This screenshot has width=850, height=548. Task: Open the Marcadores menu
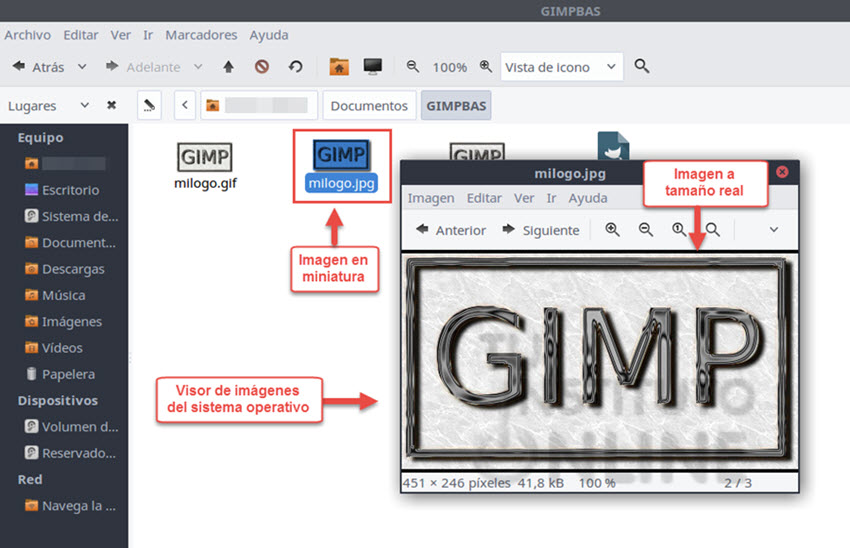point(201,35)
